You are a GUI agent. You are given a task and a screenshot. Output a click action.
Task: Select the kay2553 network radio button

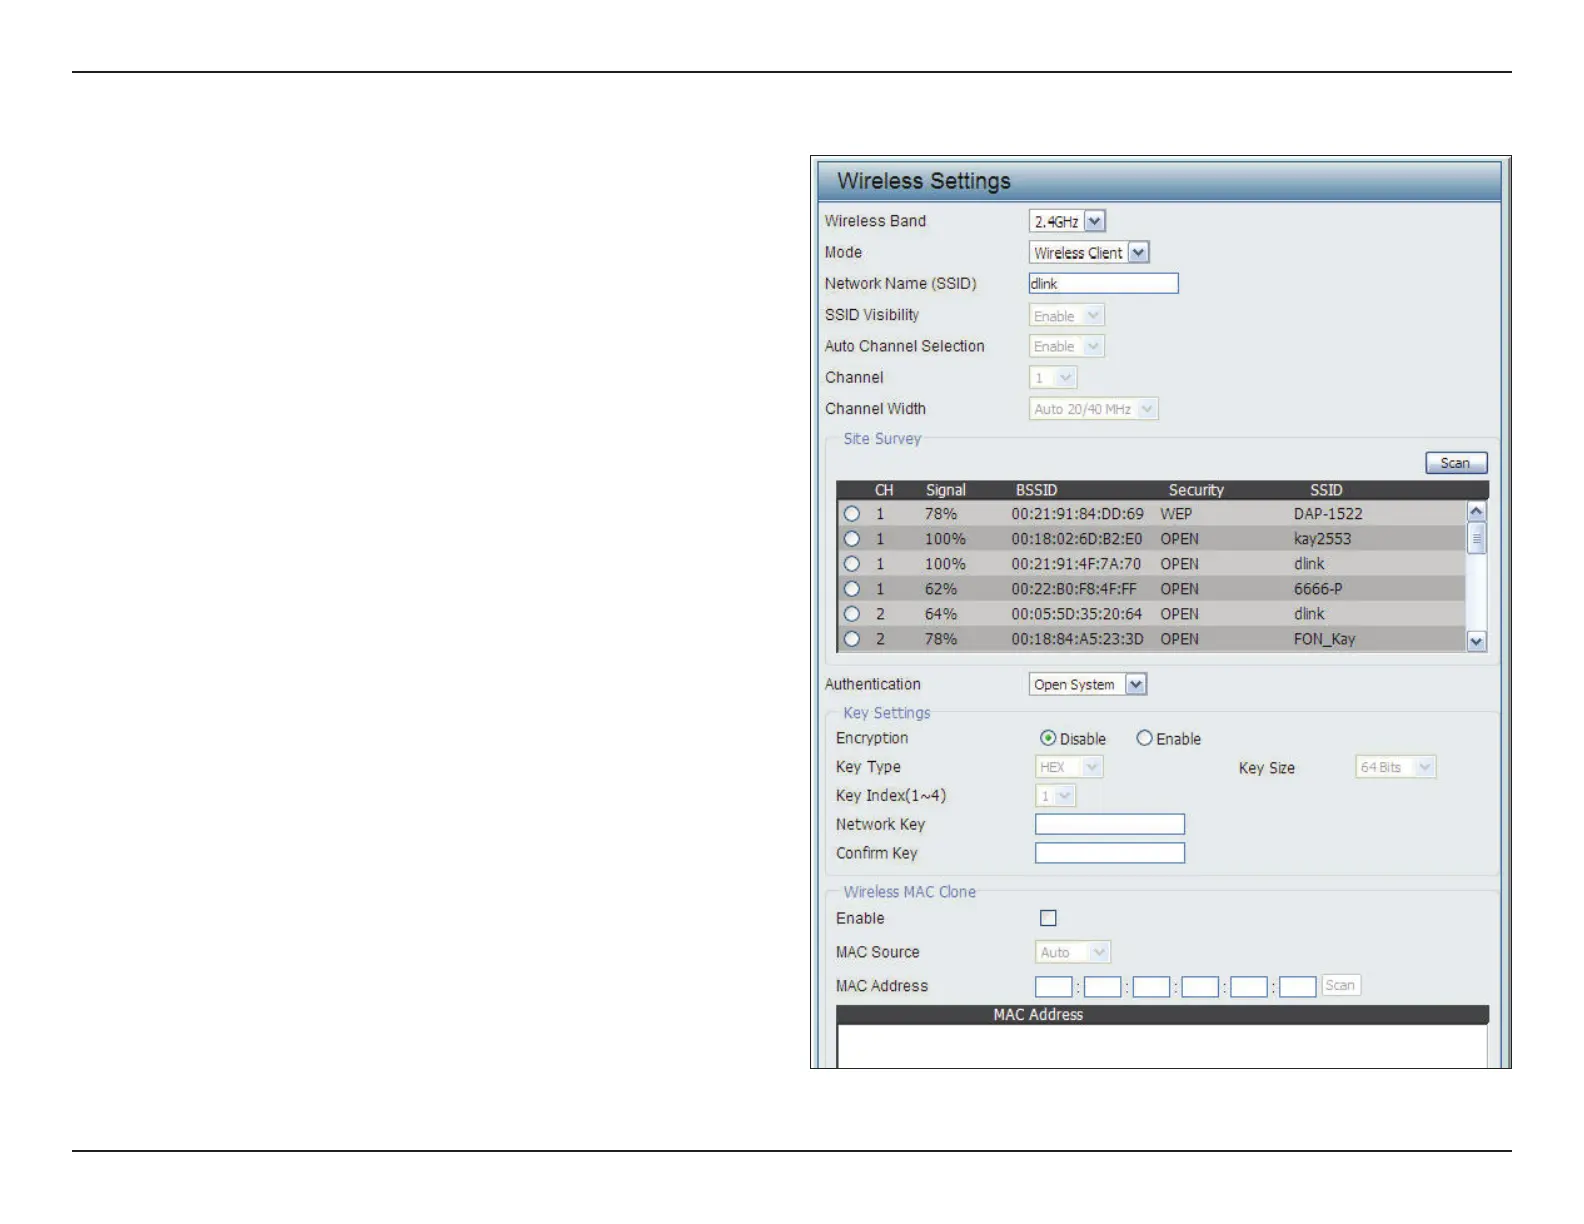[851, 539]
